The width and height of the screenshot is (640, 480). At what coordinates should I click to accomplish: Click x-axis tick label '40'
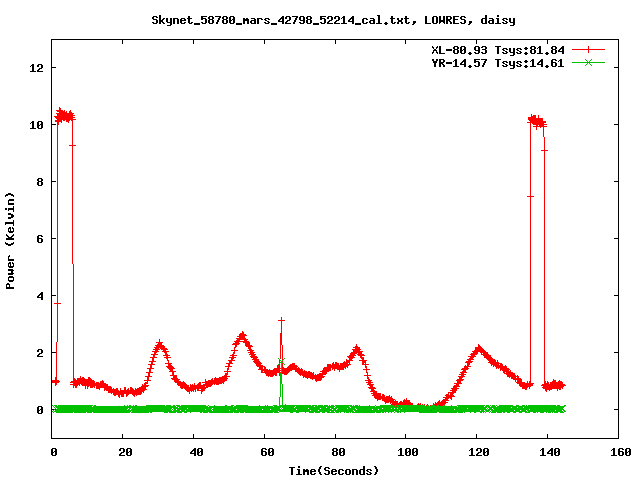pos(197,452)
